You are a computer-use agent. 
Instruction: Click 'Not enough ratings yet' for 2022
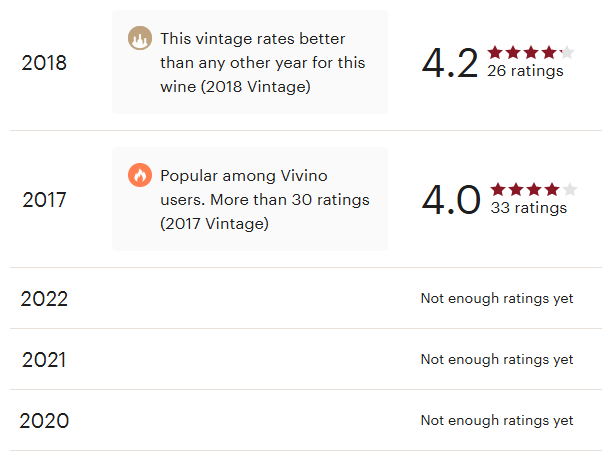coord(497,299)
